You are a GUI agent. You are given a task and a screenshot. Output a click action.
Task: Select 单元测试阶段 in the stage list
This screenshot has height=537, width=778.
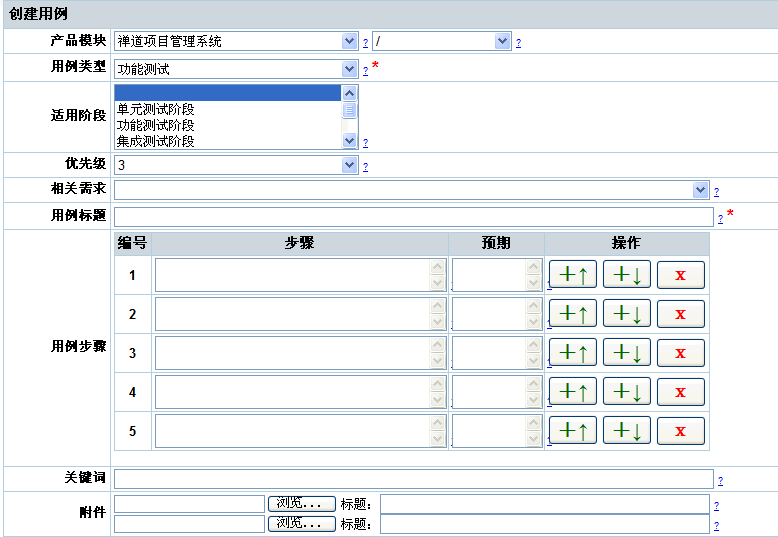[228, 109]
